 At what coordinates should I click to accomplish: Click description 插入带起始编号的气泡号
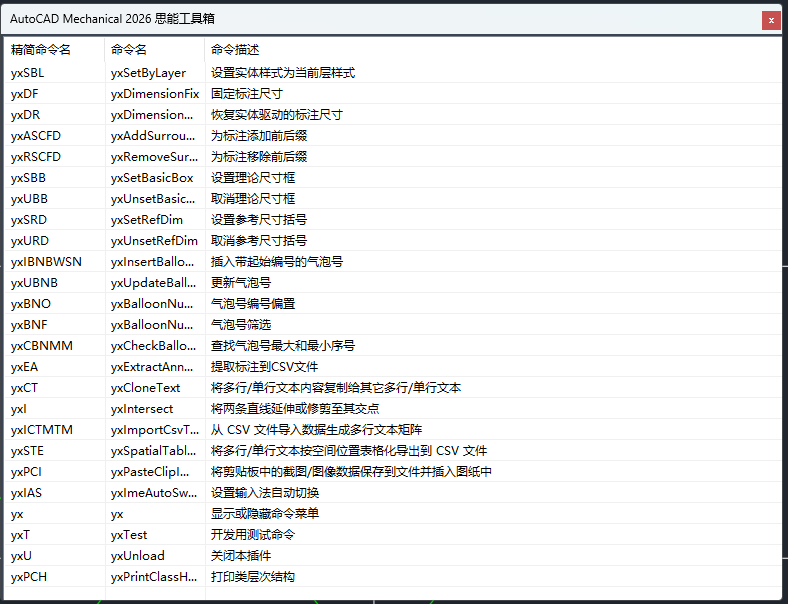pos(277,262)
